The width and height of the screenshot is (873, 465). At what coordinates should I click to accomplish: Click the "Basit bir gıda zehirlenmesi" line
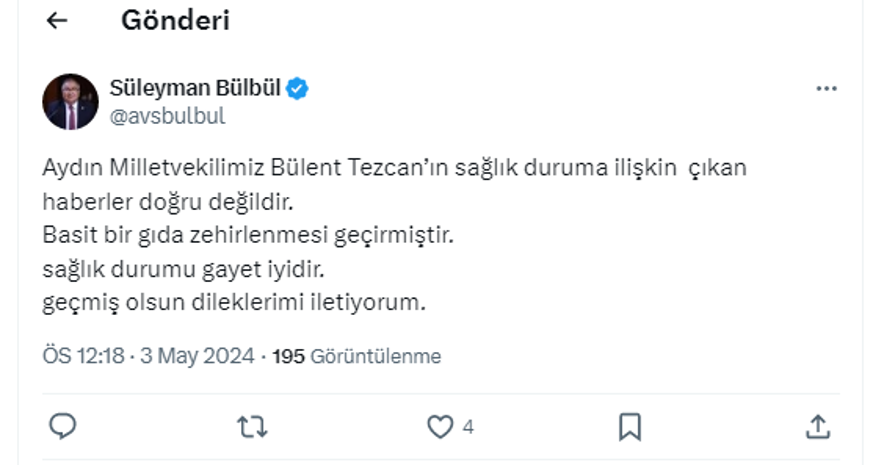click(x=248, y=236)
